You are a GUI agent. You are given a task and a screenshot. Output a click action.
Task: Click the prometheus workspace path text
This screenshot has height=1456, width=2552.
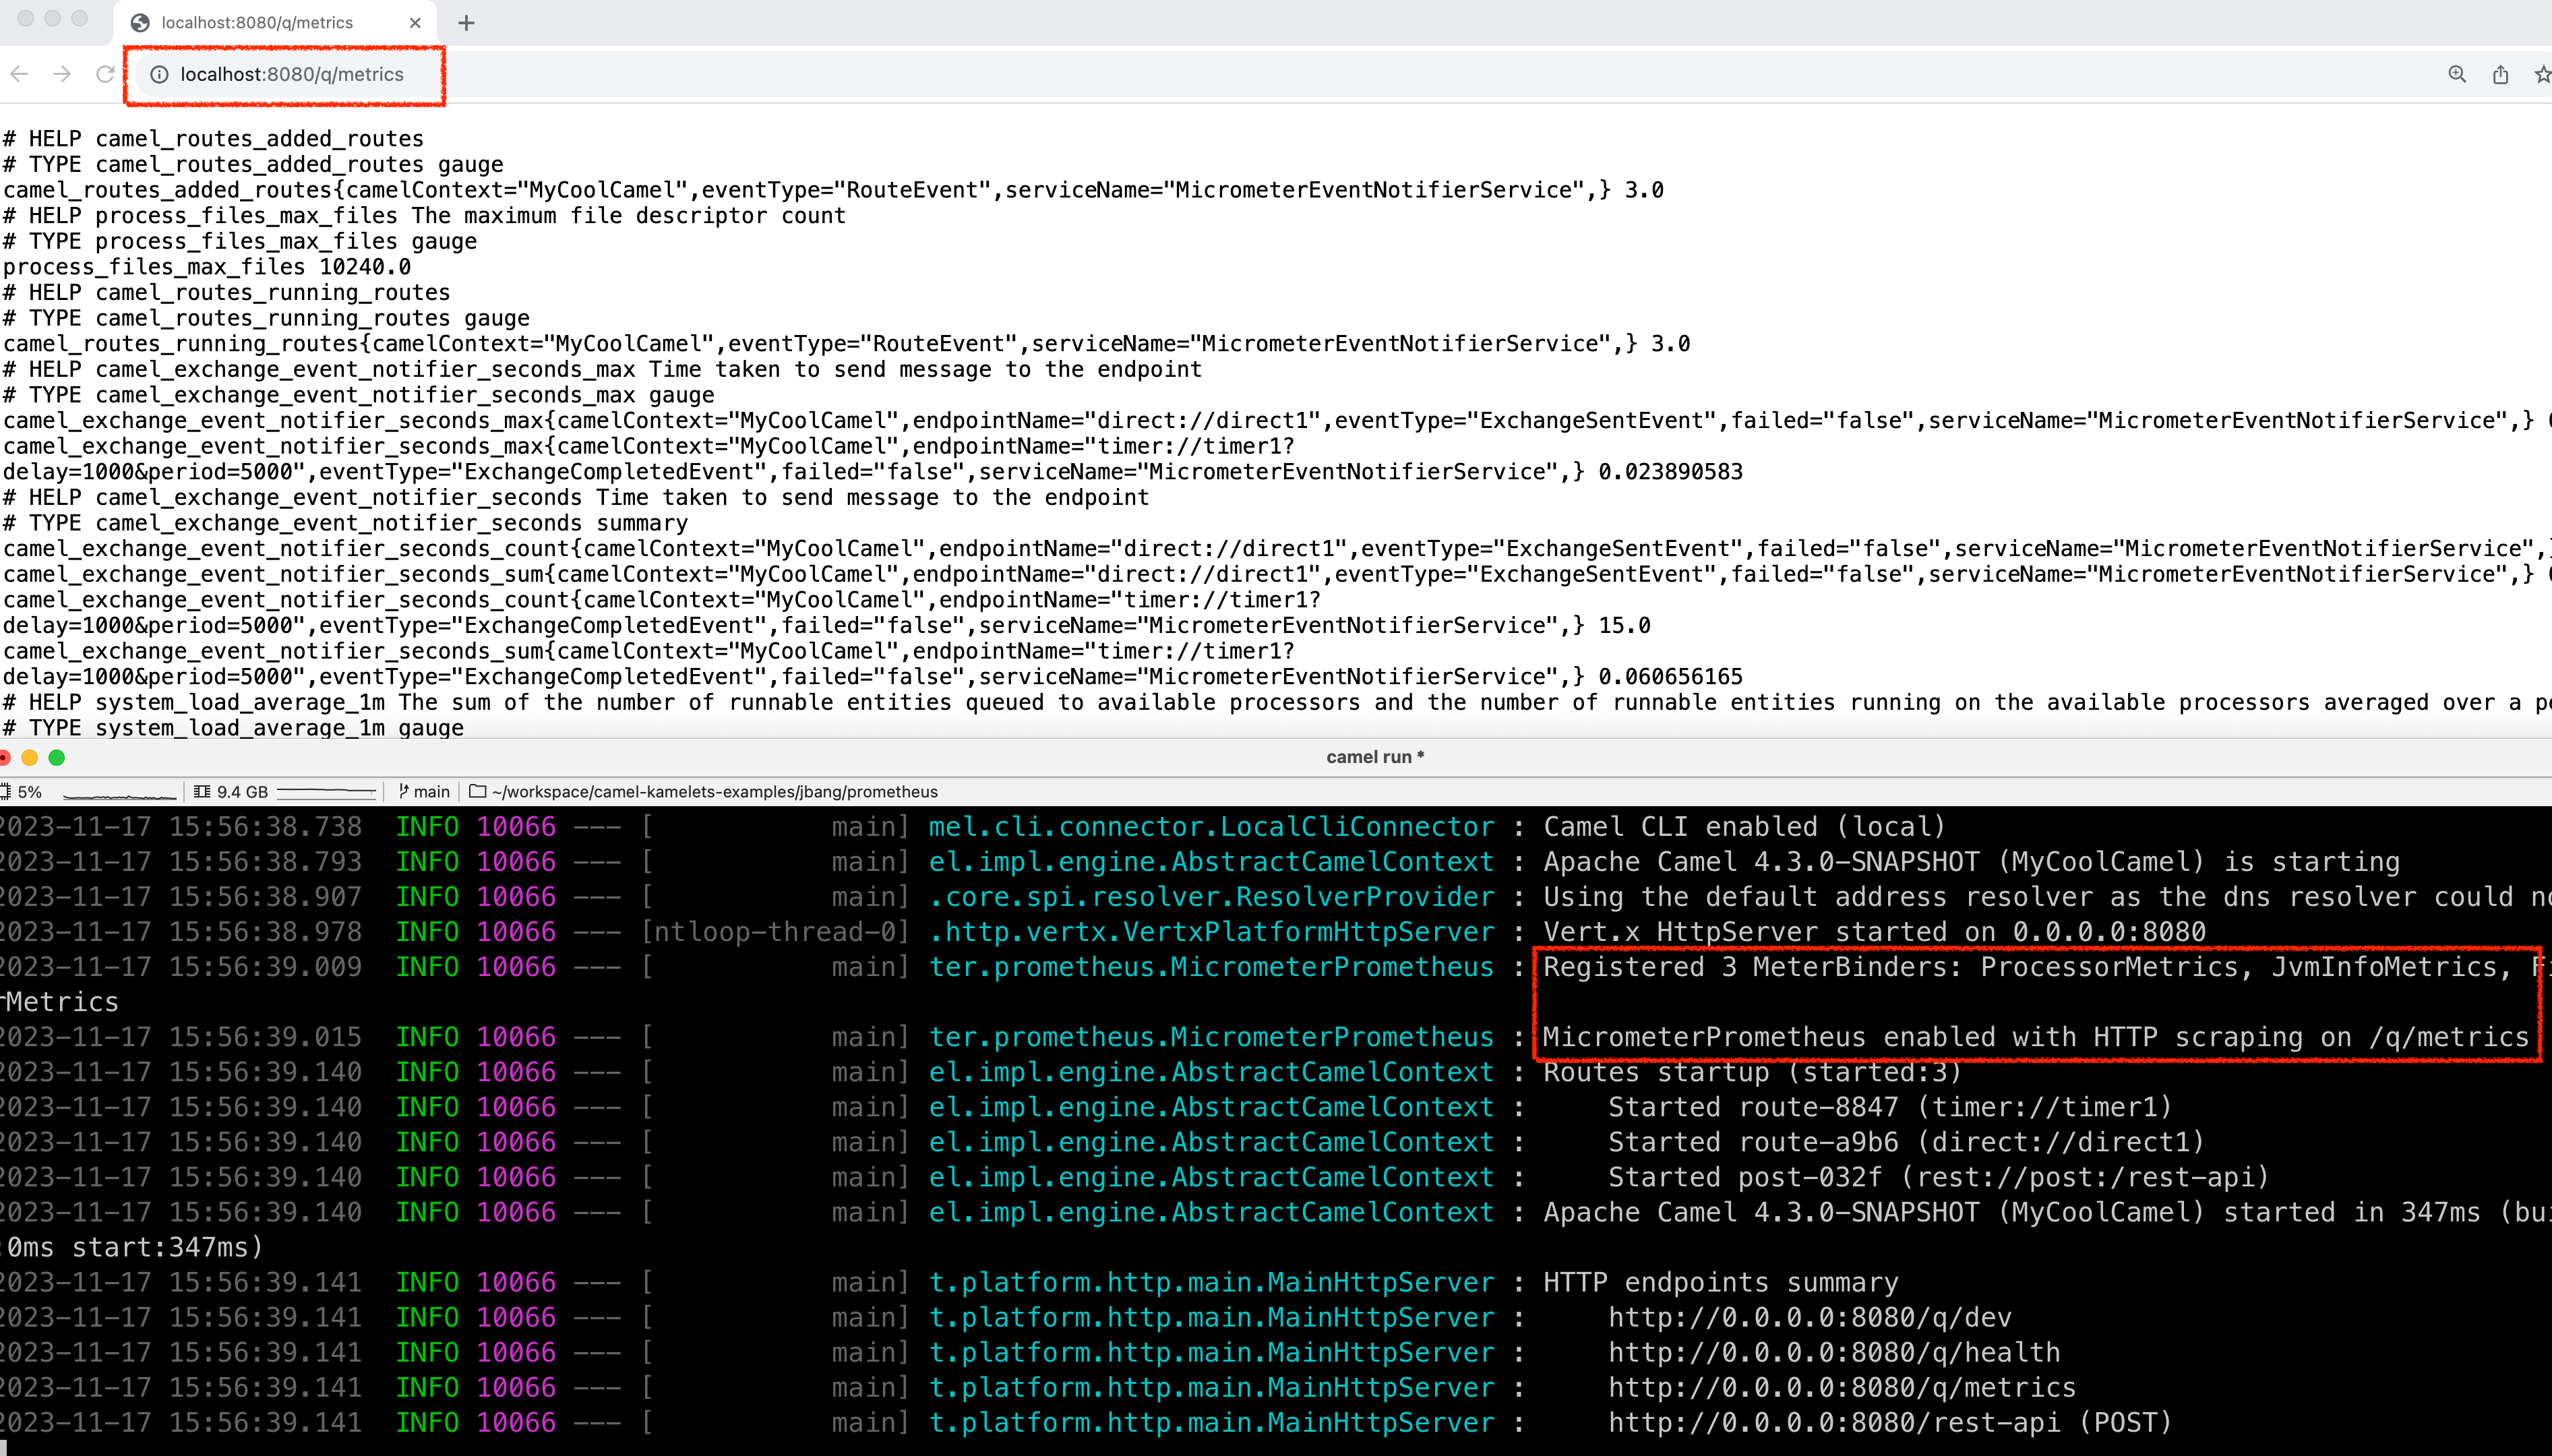pyautogui.click(x=715, y=792)
